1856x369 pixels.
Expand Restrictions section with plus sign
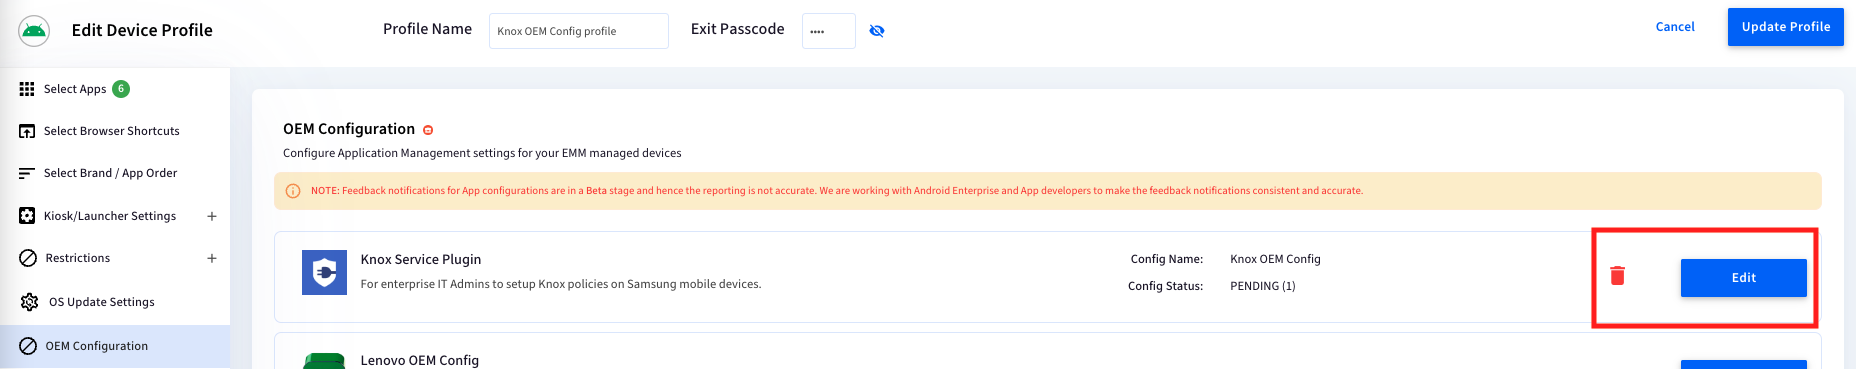(212, 258)
